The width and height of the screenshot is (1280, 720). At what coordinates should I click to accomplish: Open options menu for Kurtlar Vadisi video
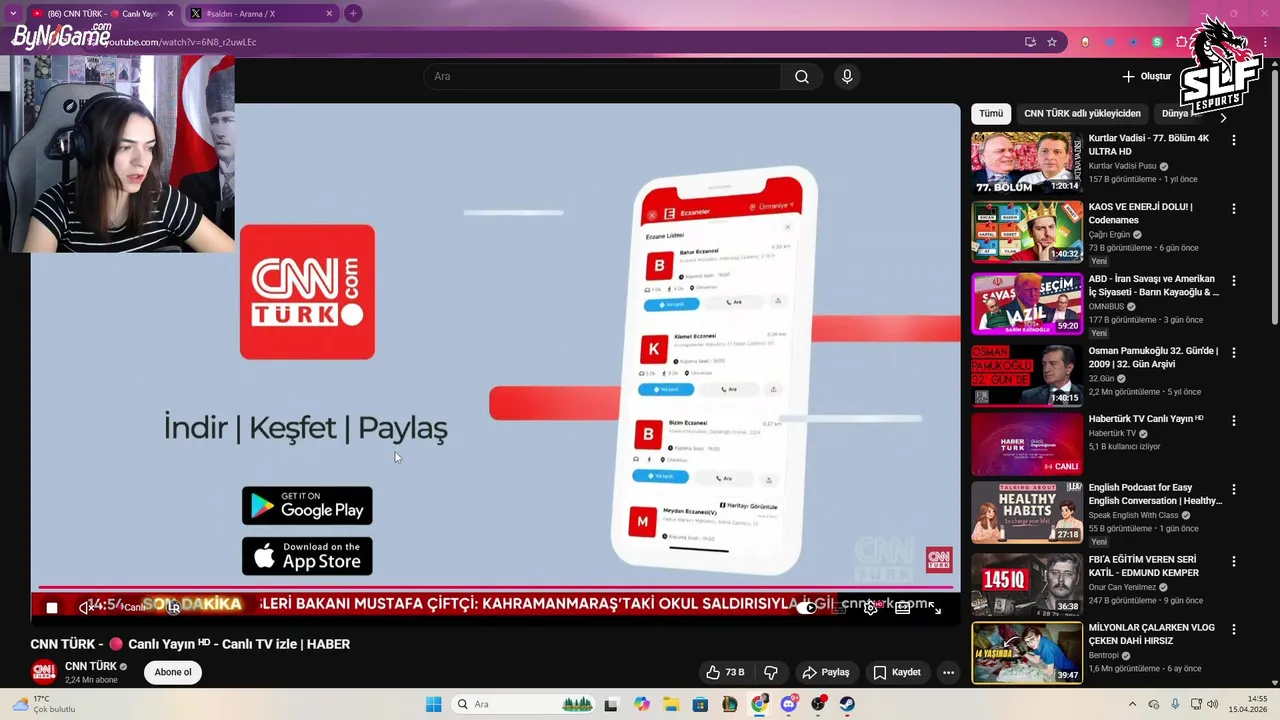pyautogui.click(x=1233, y=140)
